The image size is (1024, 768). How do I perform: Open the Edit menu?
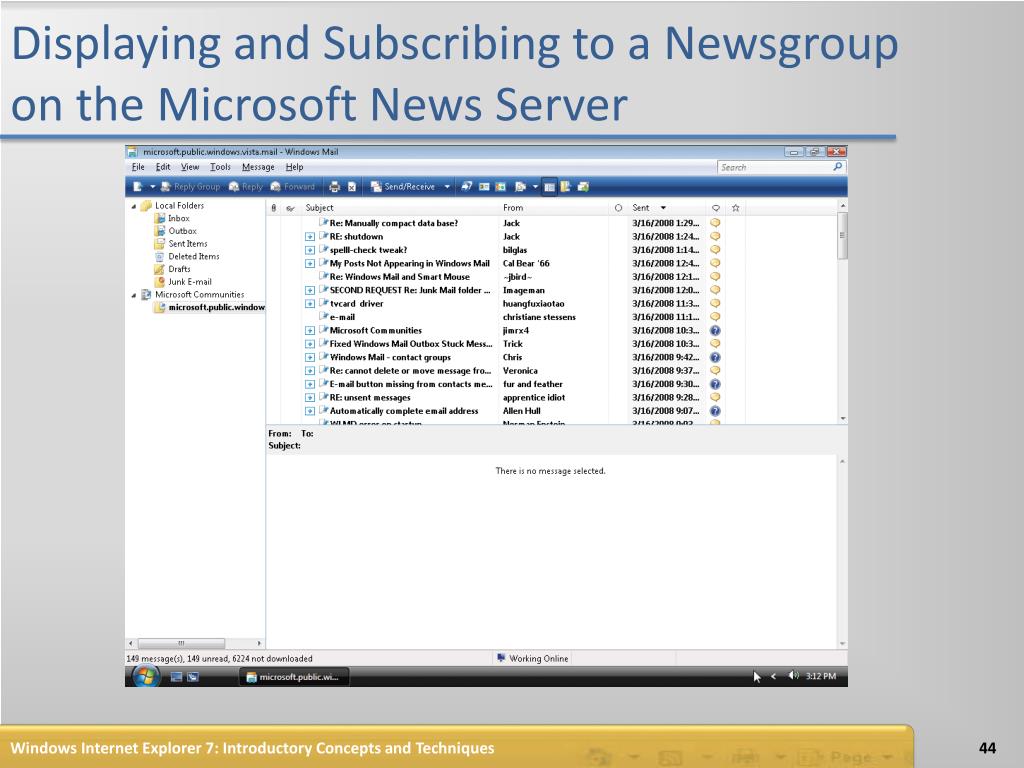[x=163, y=167]
